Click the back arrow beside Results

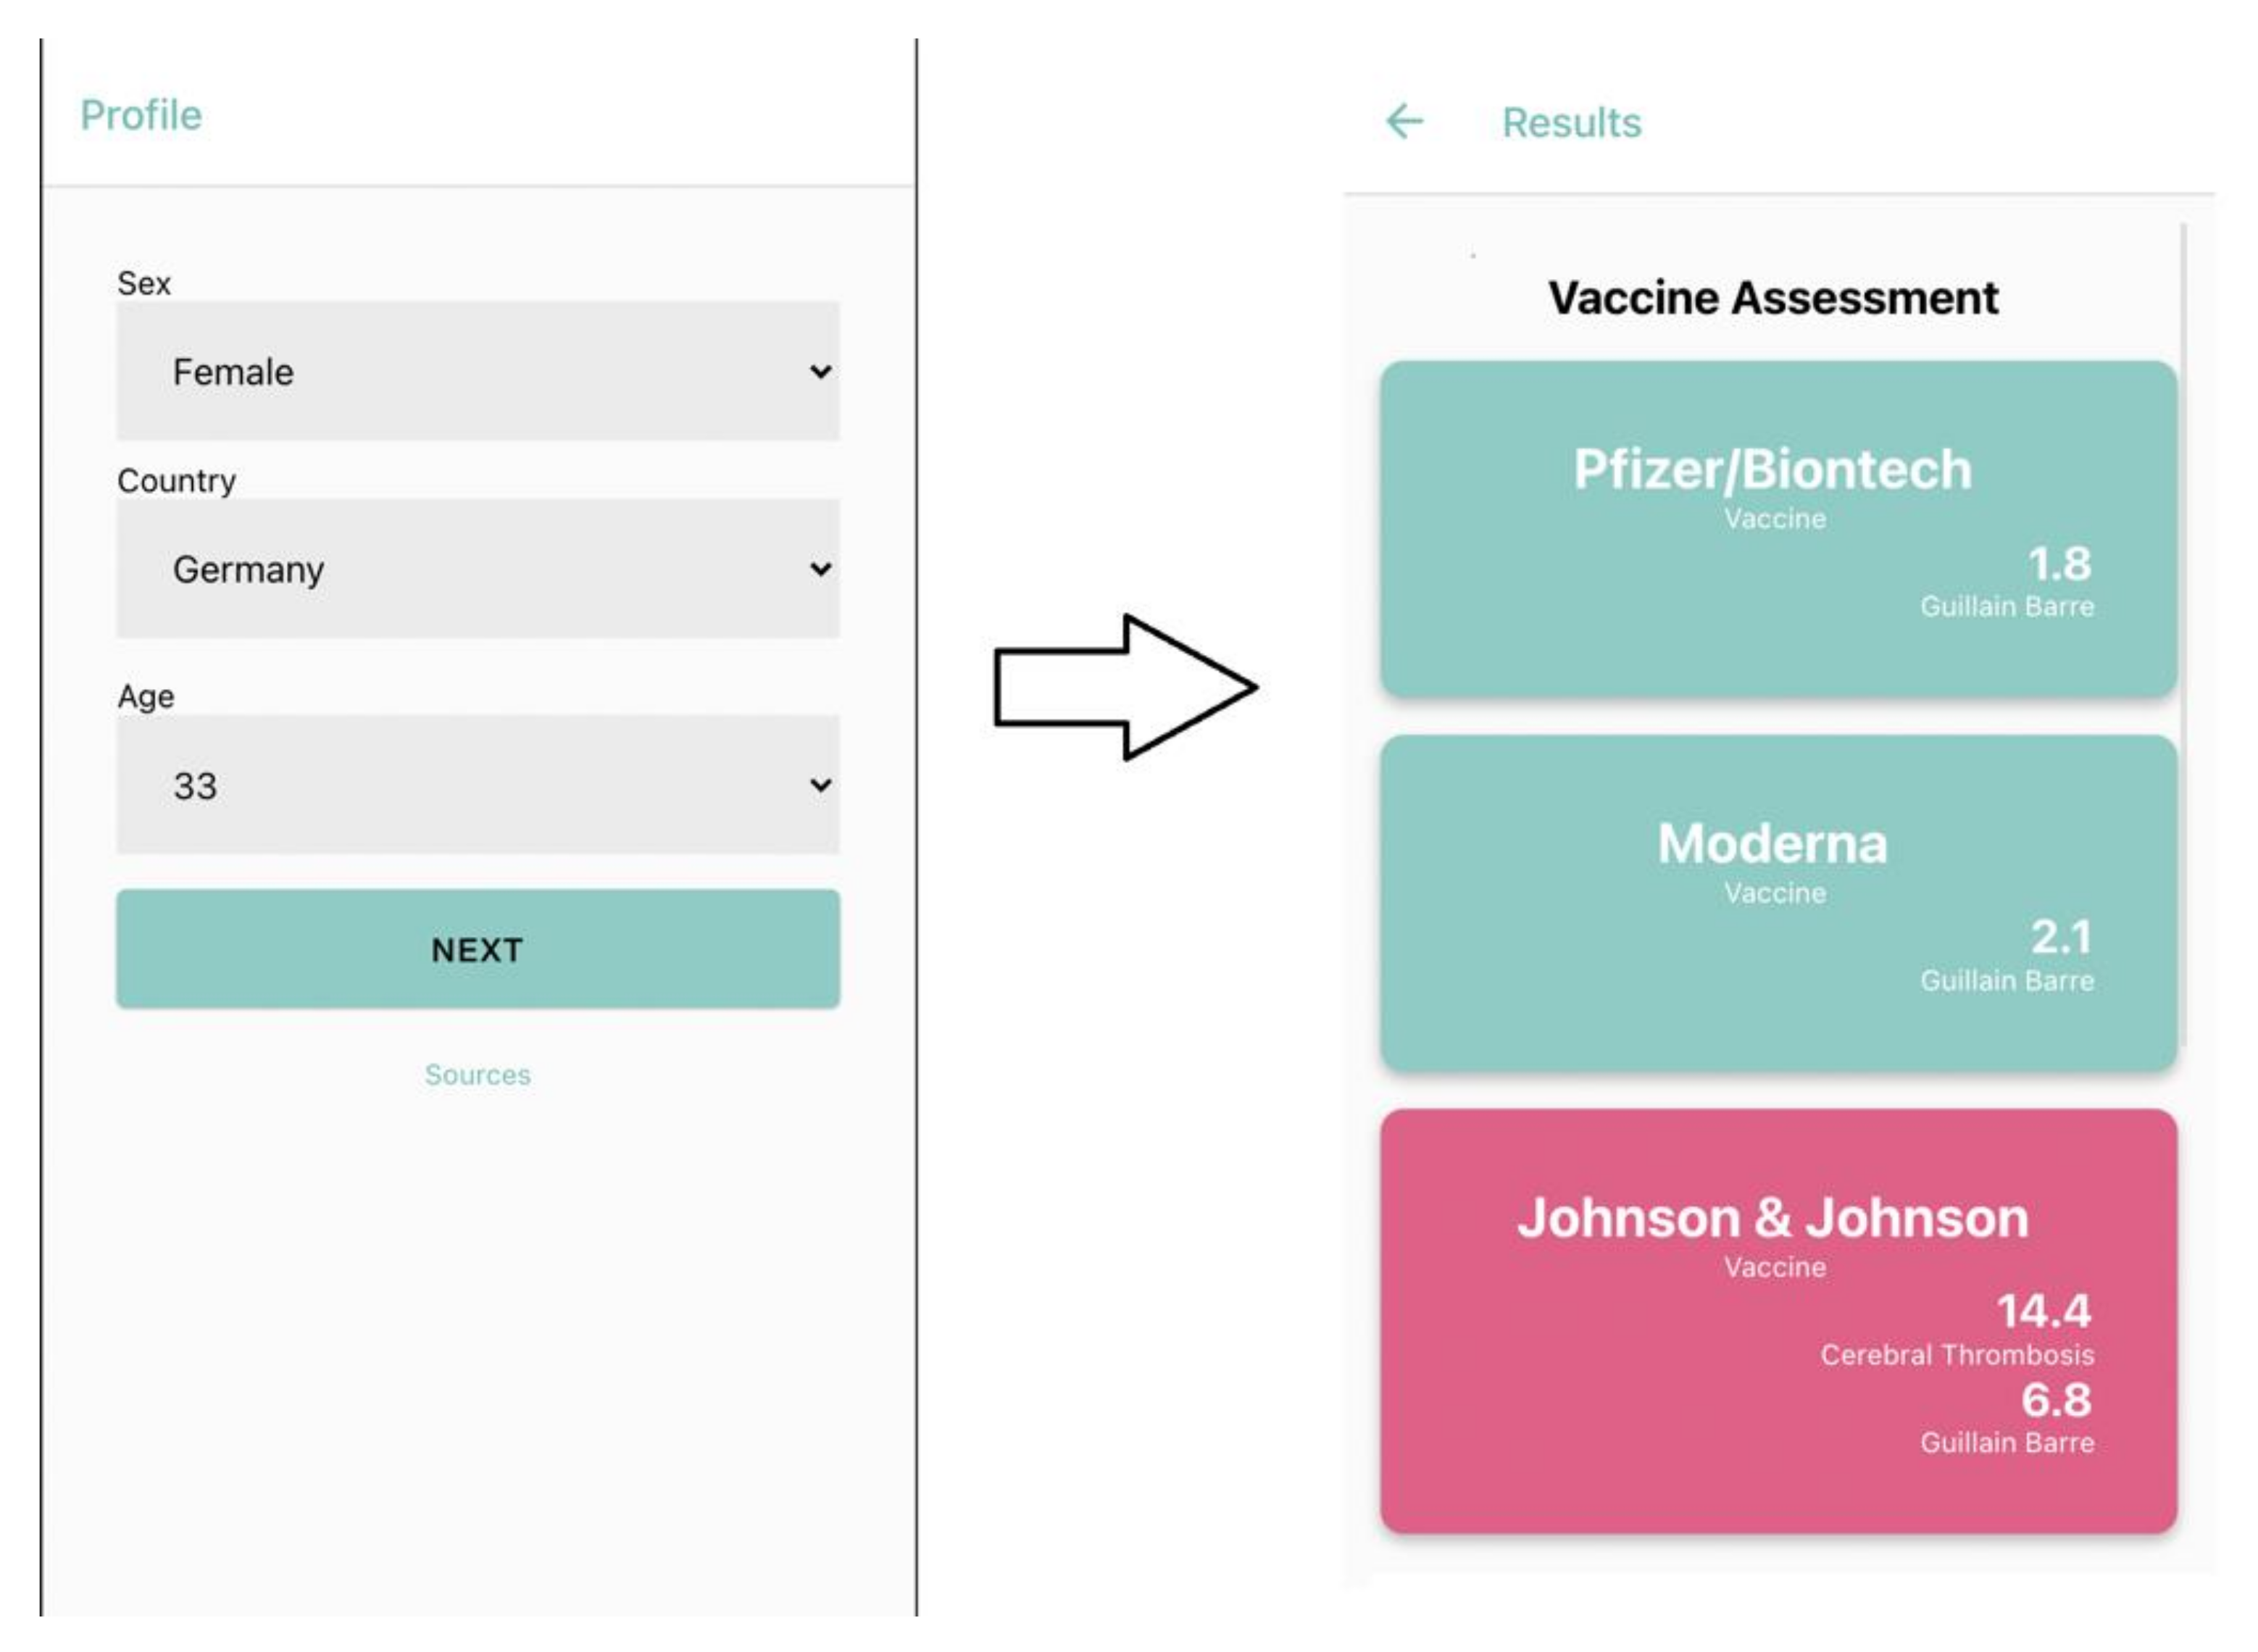point(1403,122)
